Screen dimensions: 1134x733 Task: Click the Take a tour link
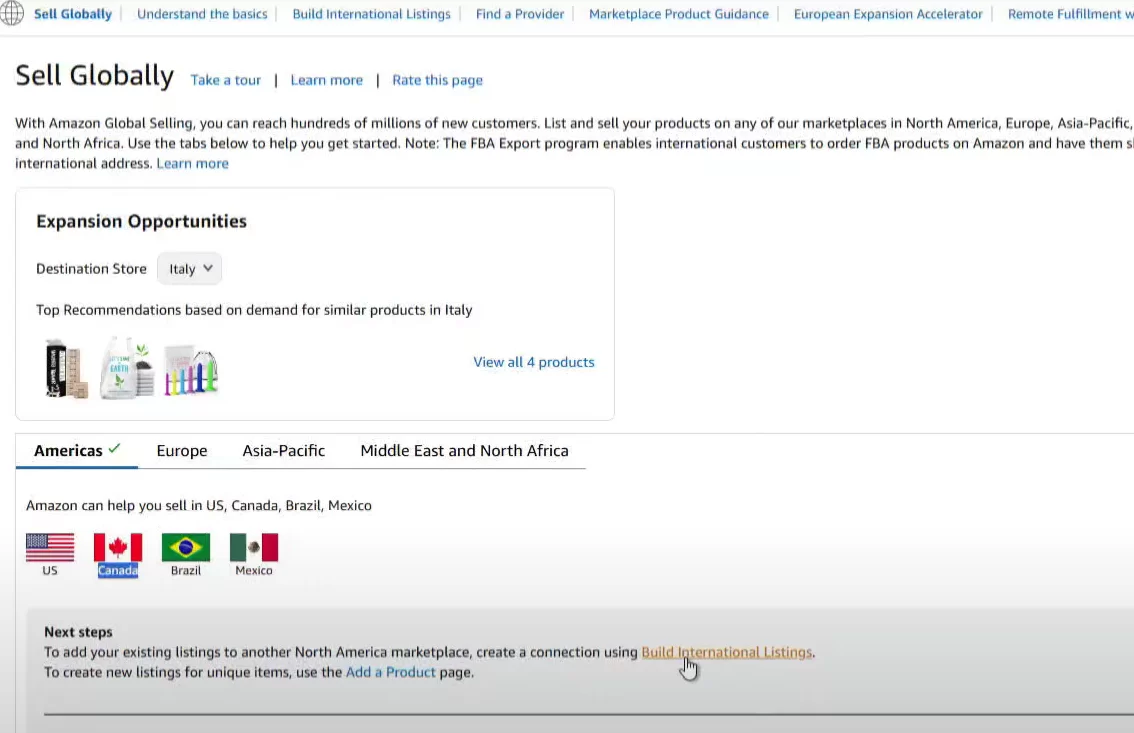[226, 80]
